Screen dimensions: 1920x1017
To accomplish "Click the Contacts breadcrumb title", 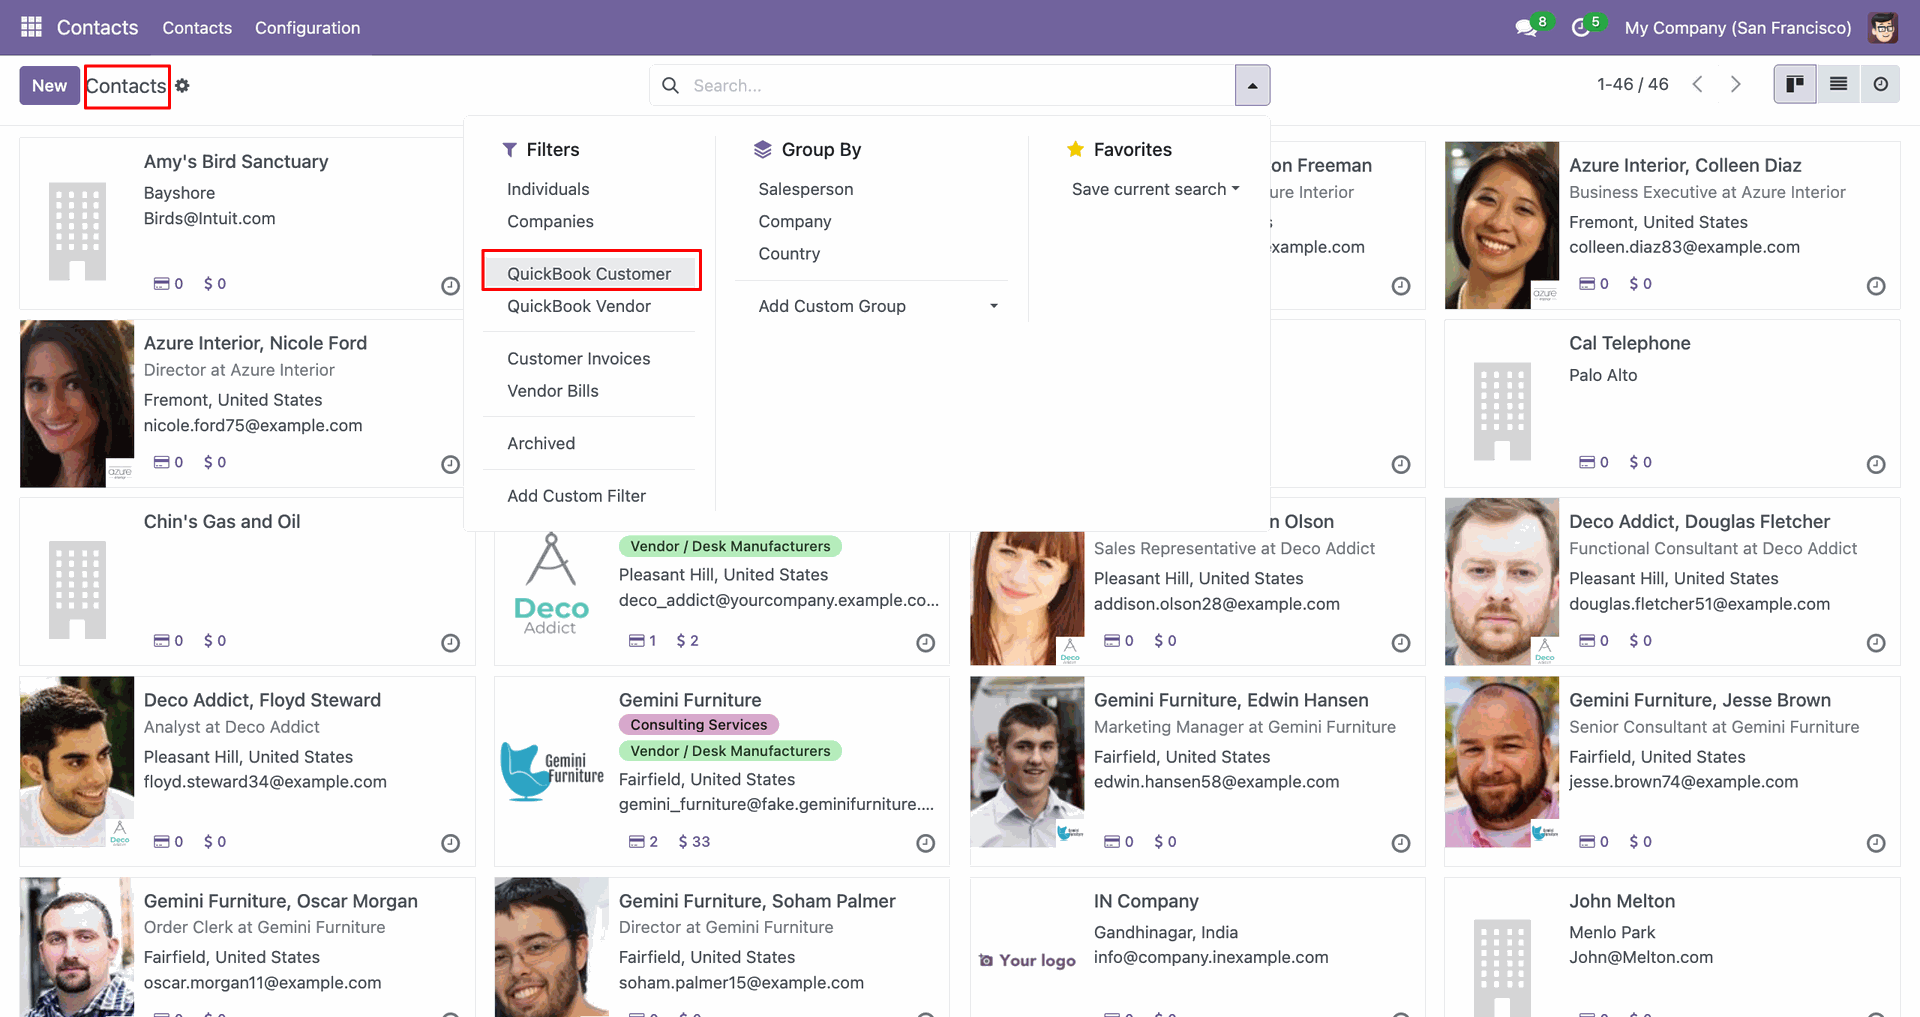I will click(x=126, y=86).
